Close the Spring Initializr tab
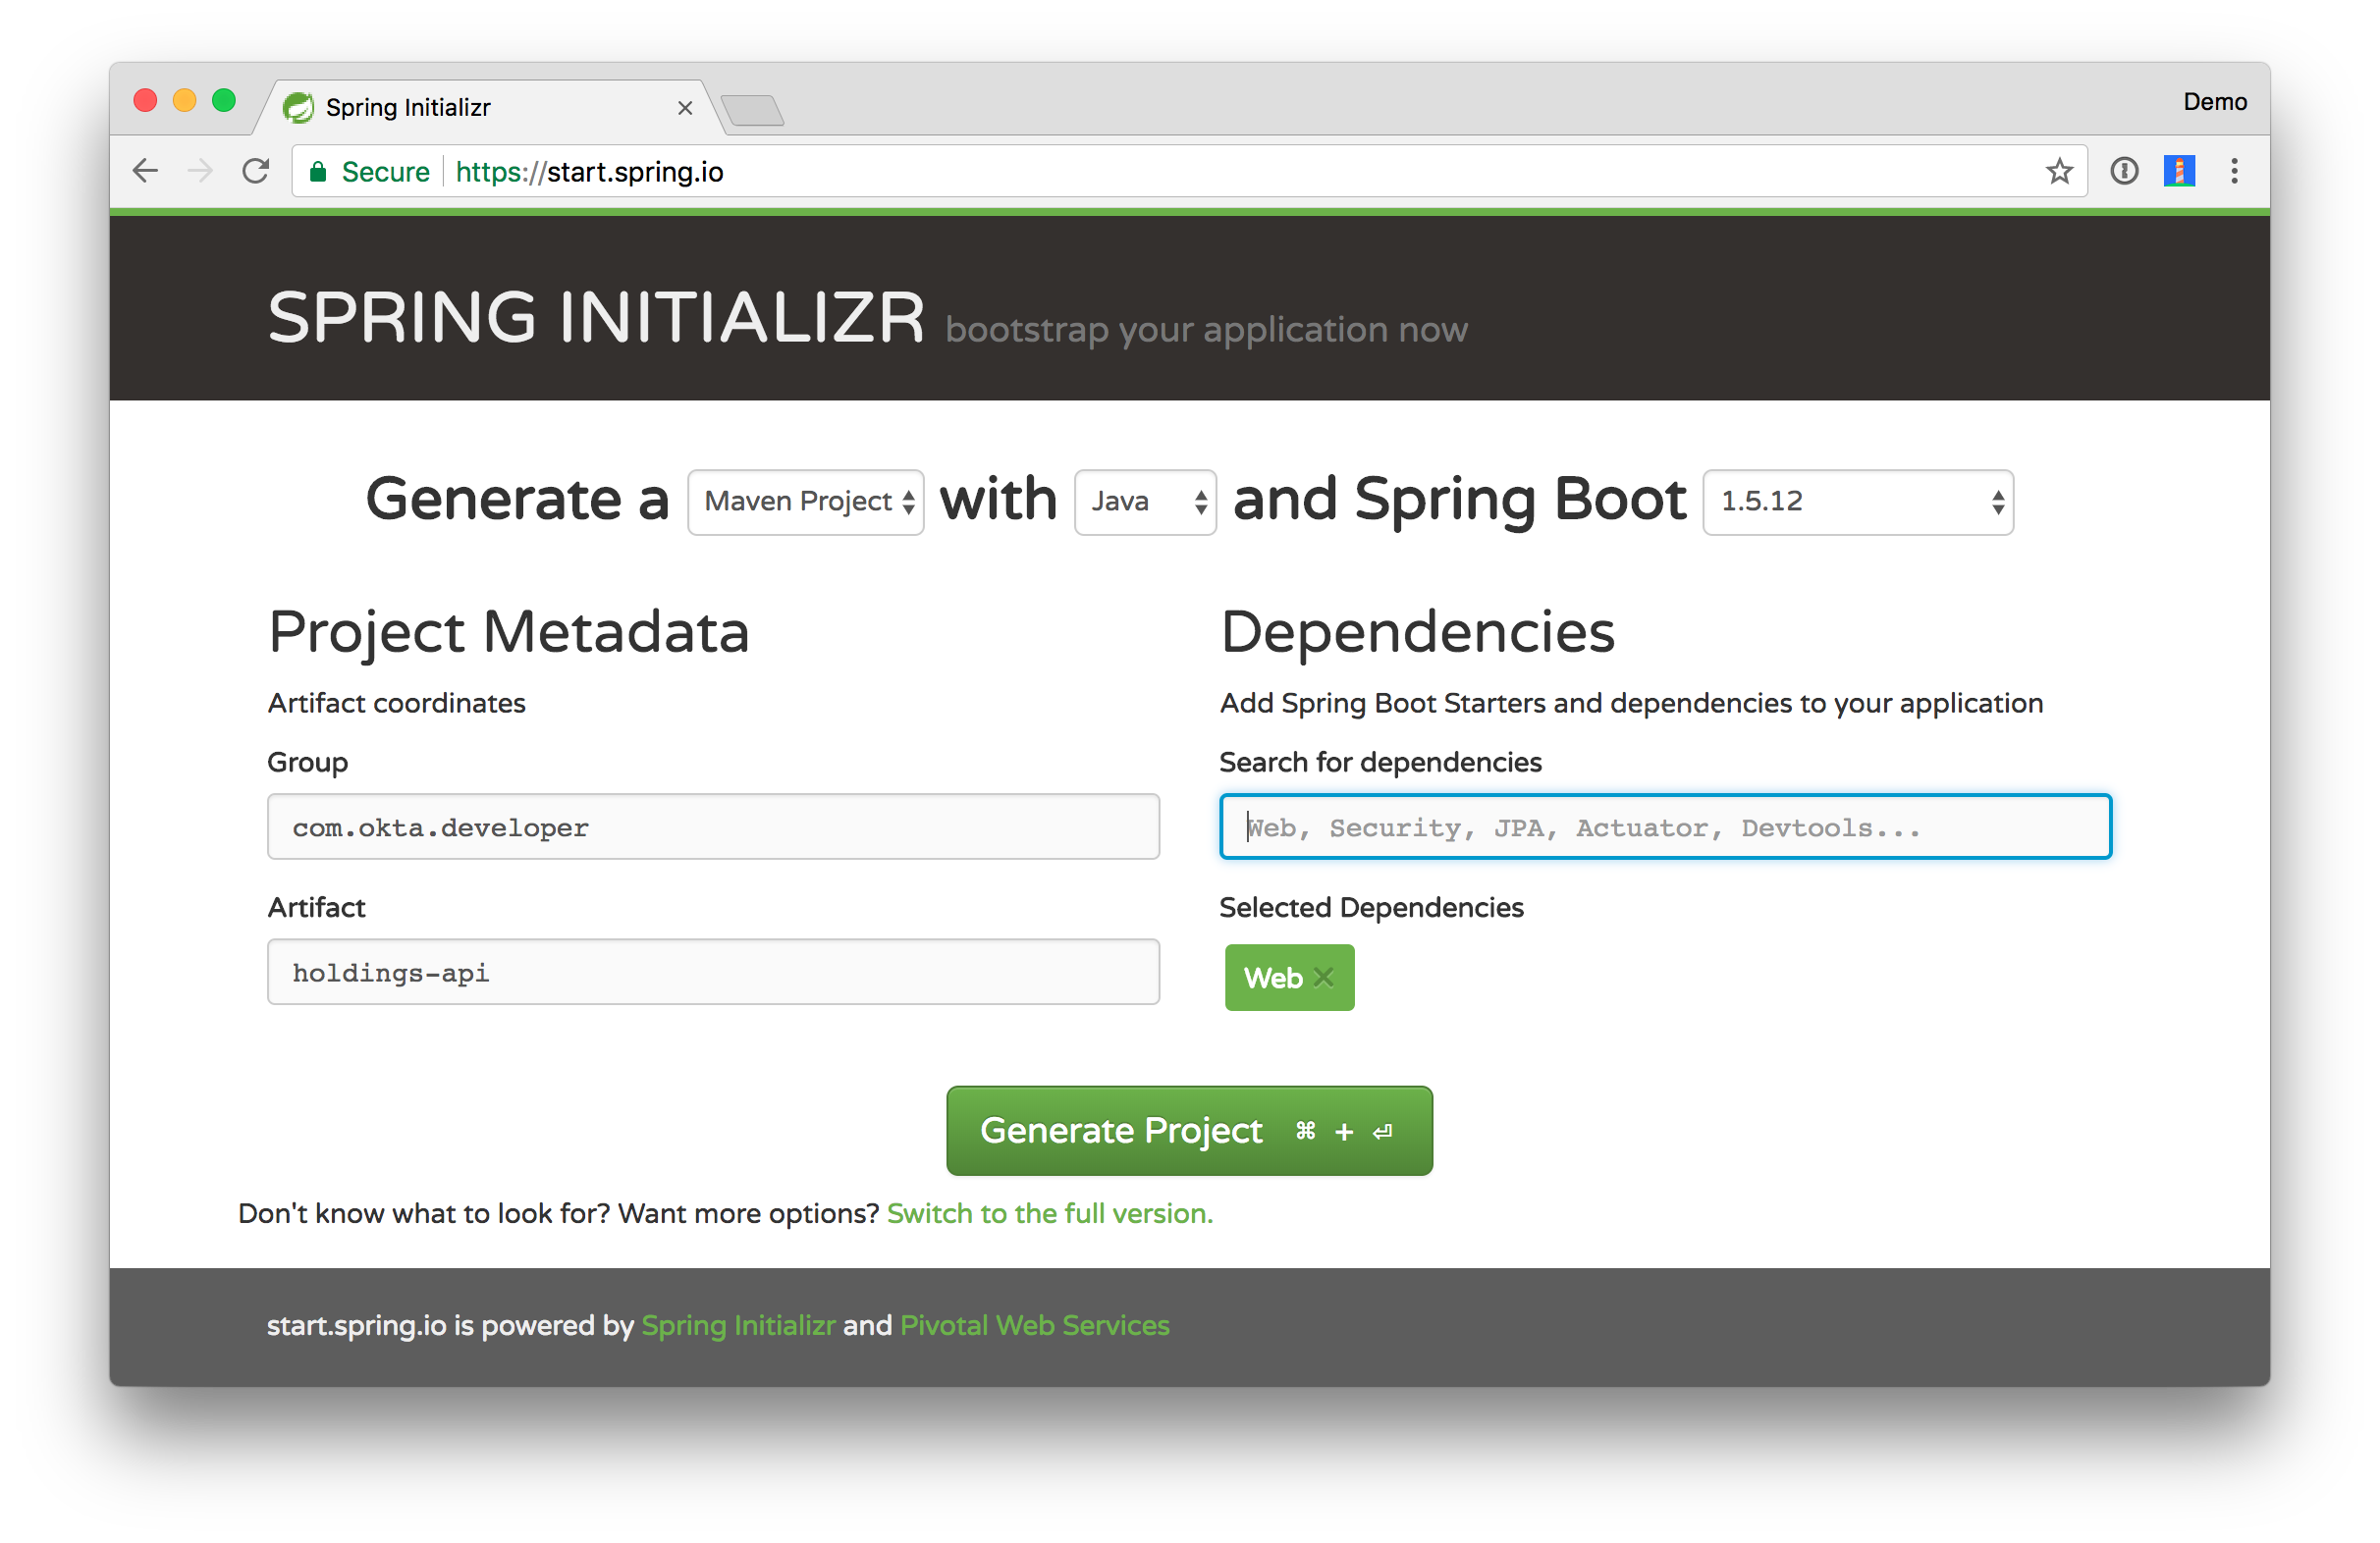The width and height of the screenshot is (2380, 1543). point(685,108)
